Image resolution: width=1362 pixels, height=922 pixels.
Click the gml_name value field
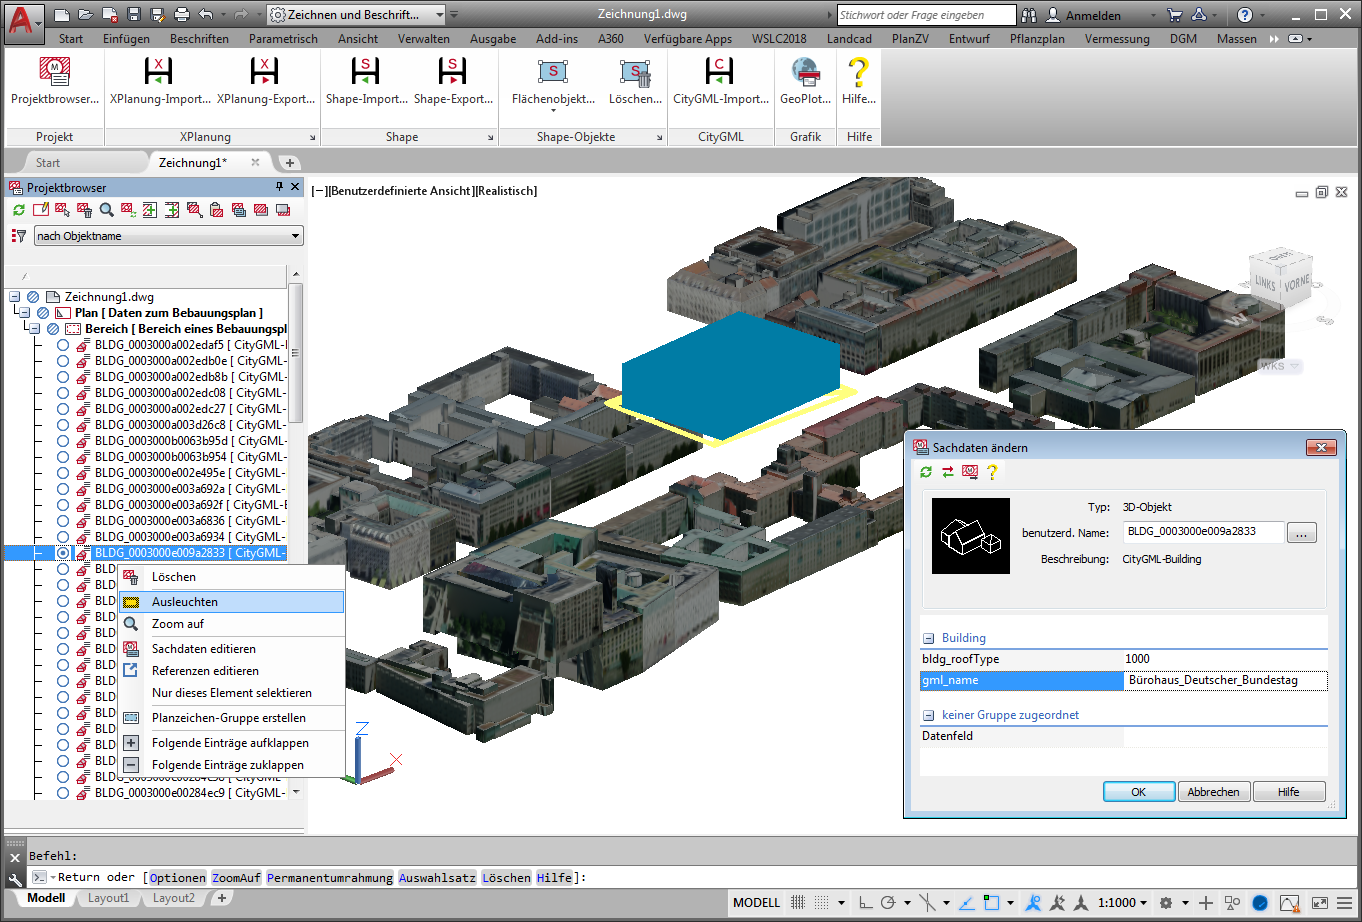pyautogui.click(x=1224, y=681)
